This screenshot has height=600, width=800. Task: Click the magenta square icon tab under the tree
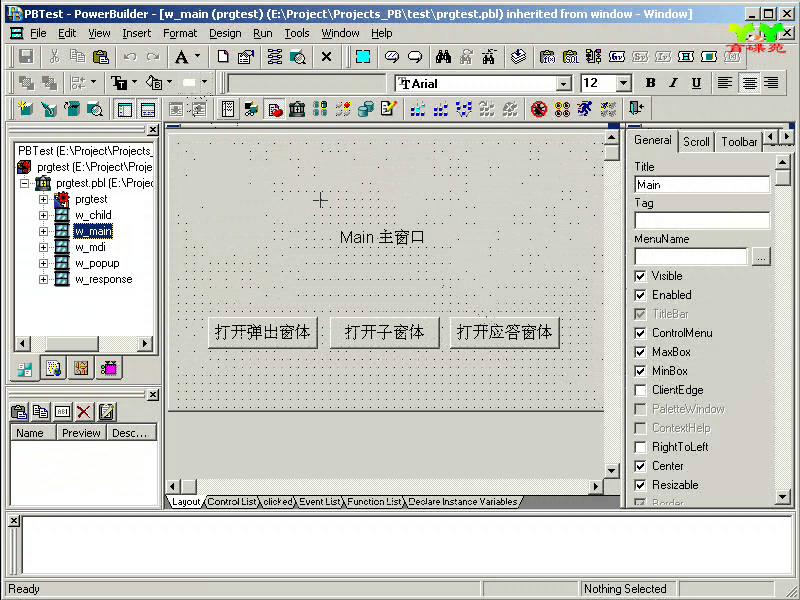(108, 368)
